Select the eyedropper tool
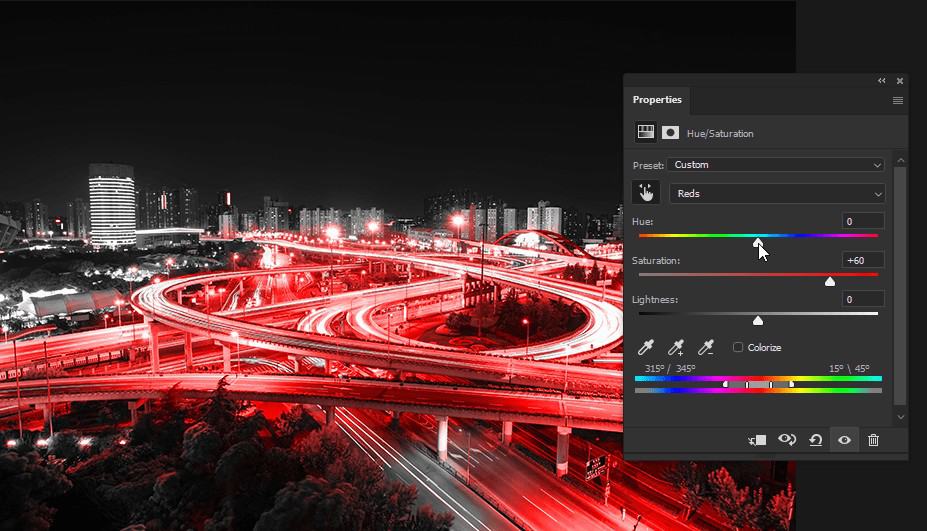This screenshot has height=531, width=927. coord(646,347)
